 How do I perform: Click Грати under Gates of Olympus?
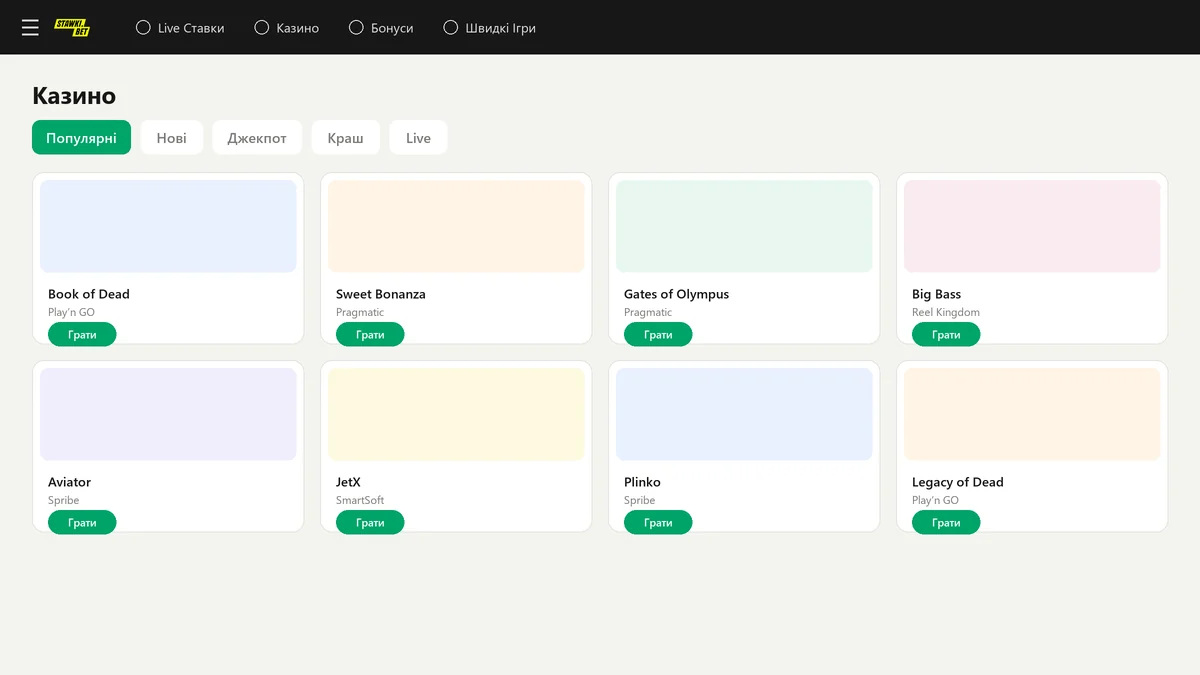coord(658,335)
